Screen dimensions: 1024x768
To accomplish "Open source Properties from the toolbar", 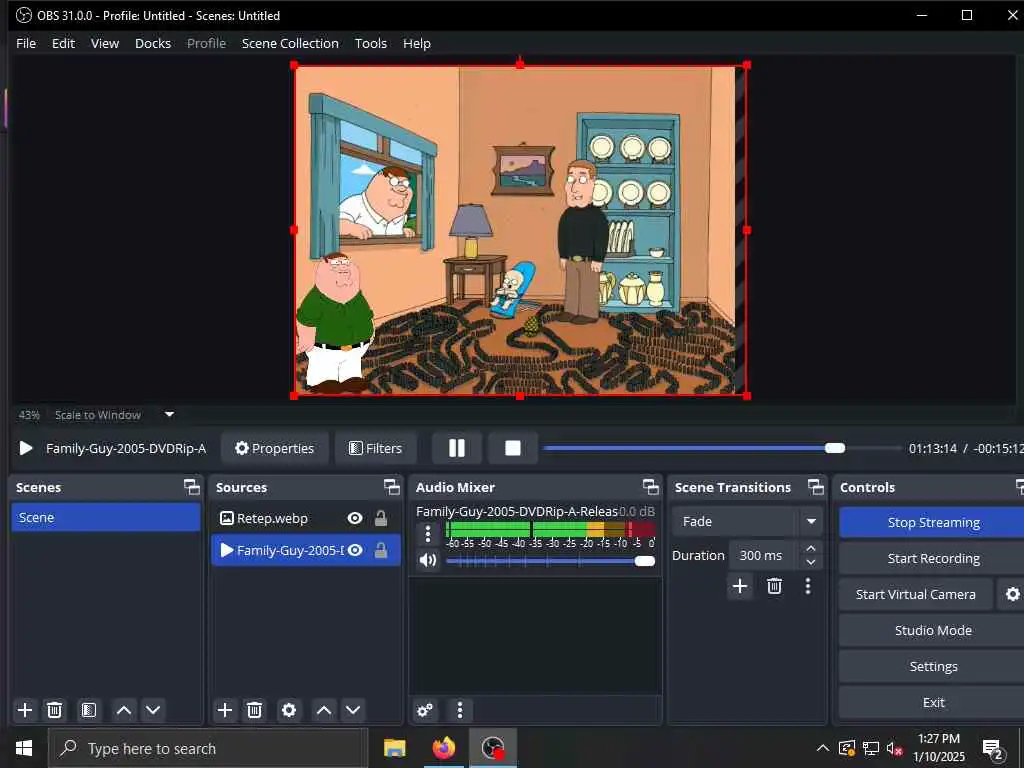I will click(274, 448).
